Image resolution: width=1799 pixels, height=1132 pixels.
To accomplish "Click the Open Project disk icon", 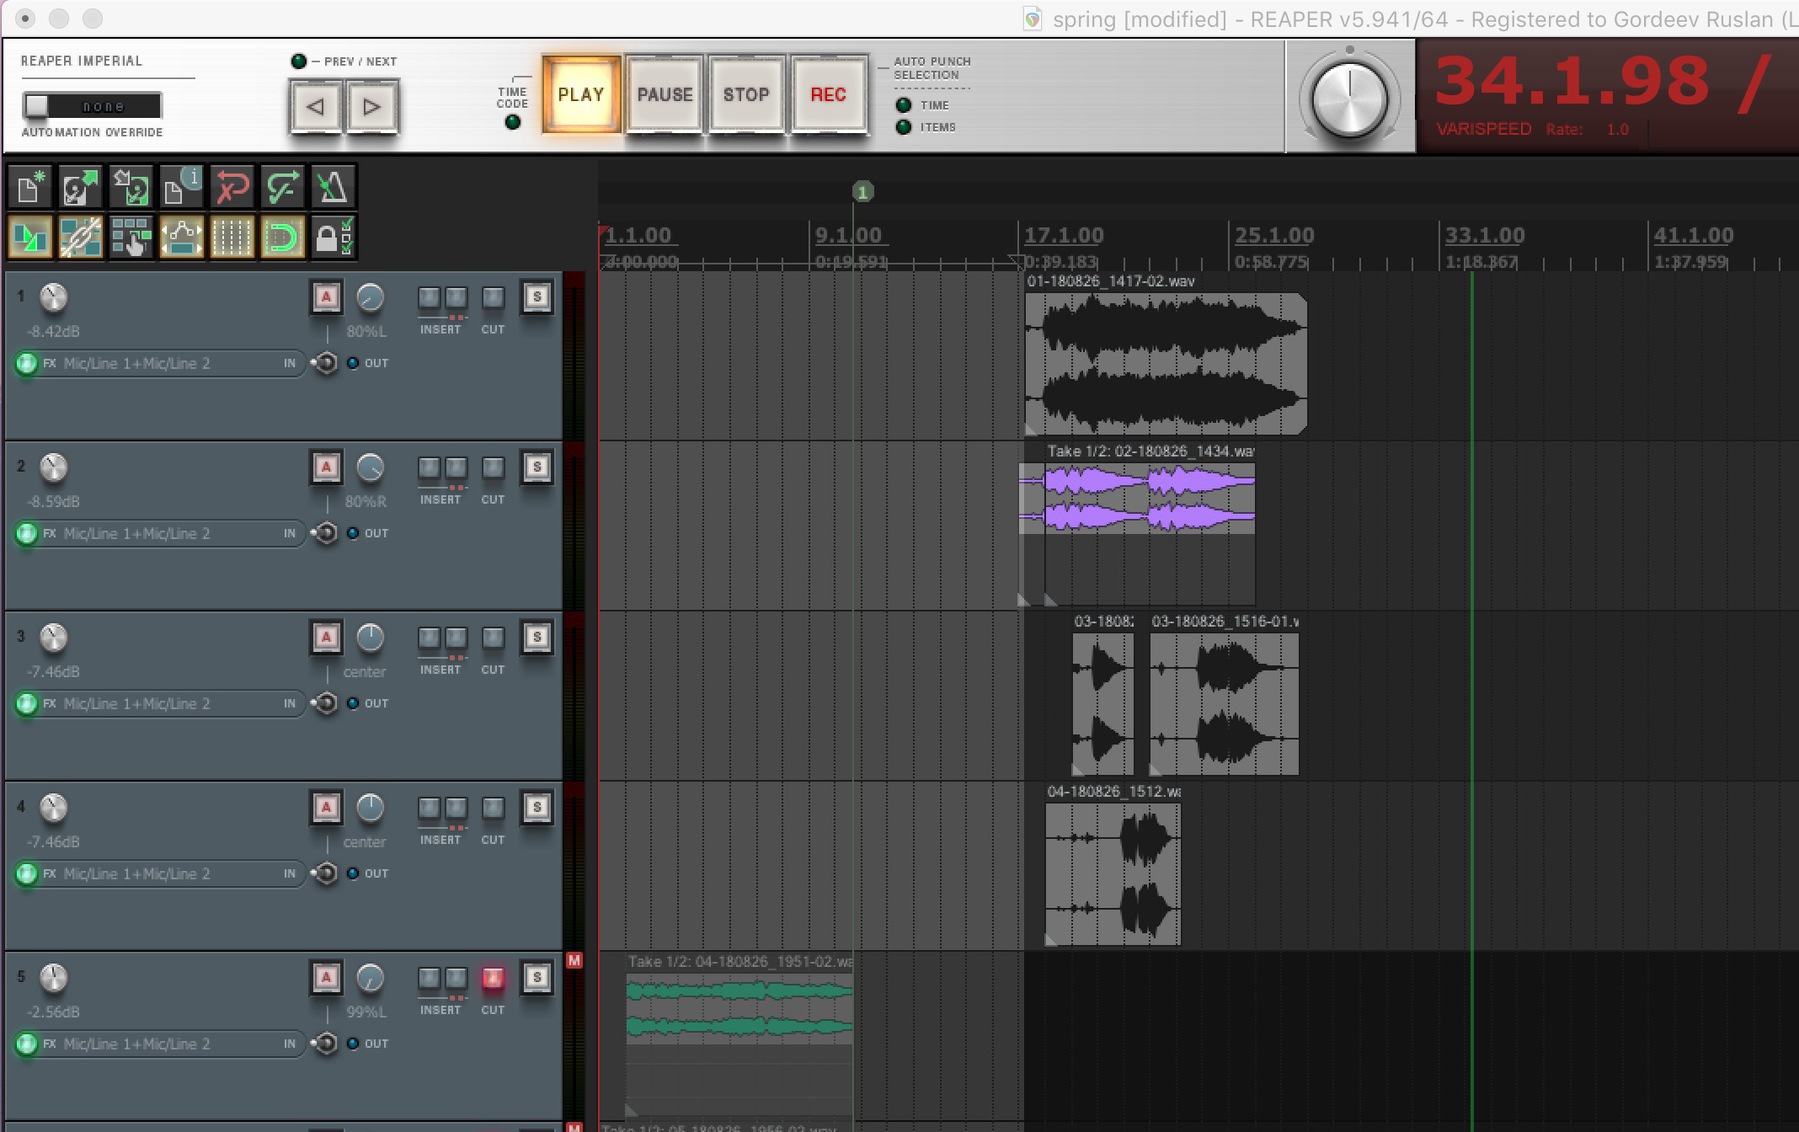I will click(80, 187).
